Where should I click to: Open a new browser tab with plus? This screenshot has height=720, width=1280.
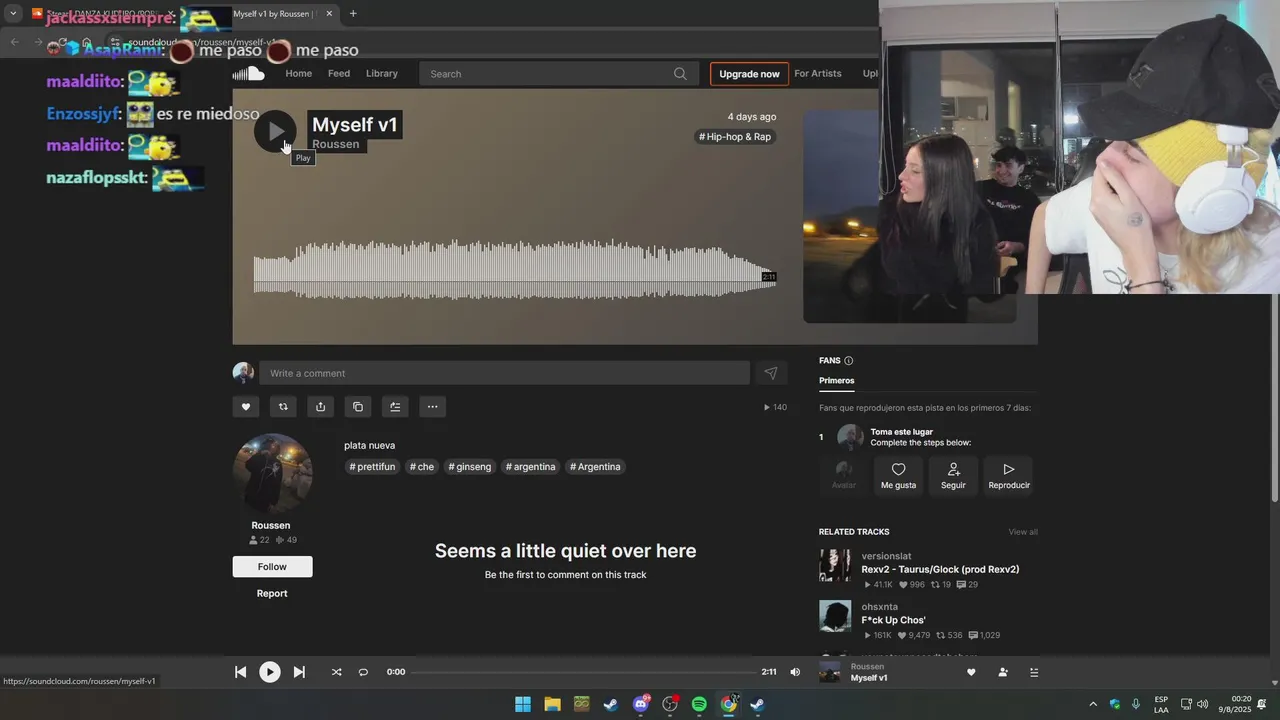[352, 14]
